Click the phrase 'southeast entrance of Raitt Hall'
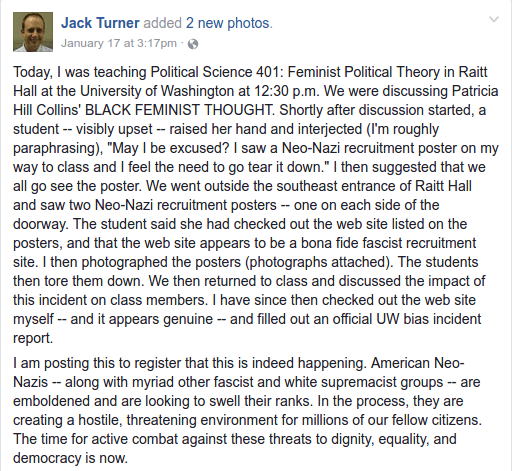The width and height of the screenshot is (512, 471). pos(374,186)
